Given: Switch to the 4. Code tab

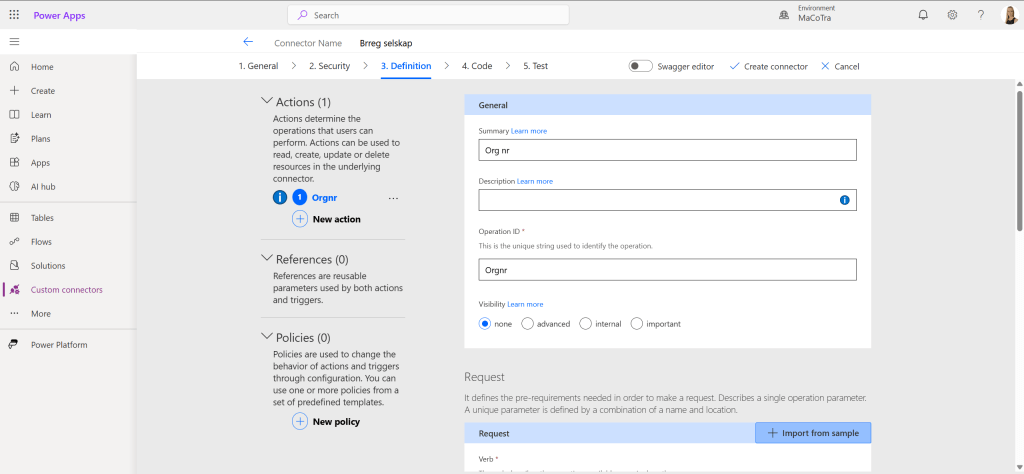Looking at the screenshot, I should [x=476, y=66].
